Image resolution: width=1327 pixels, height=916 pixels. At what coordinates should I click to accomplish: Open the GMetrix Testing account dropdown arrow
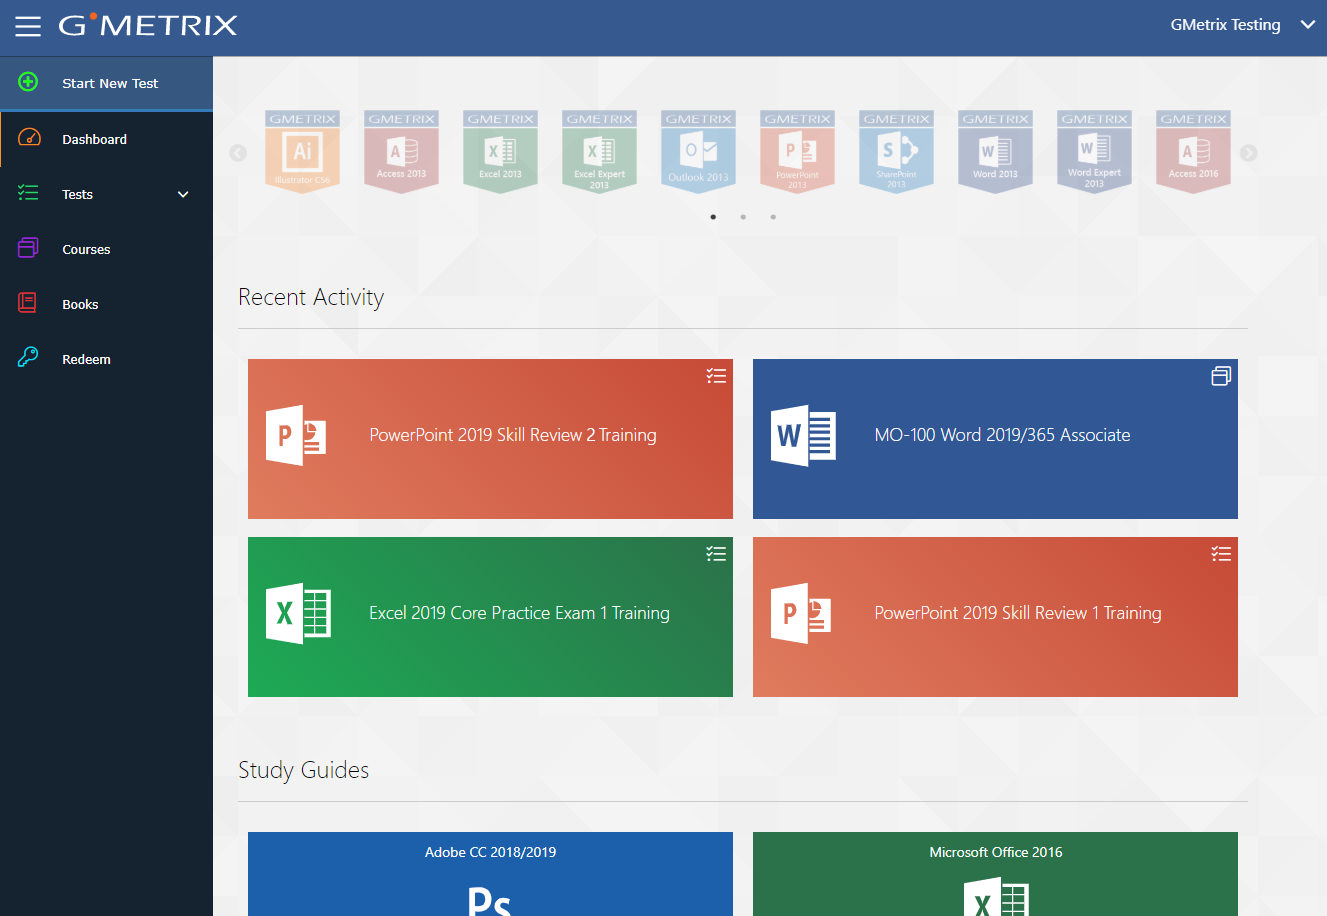[1307, 25]
